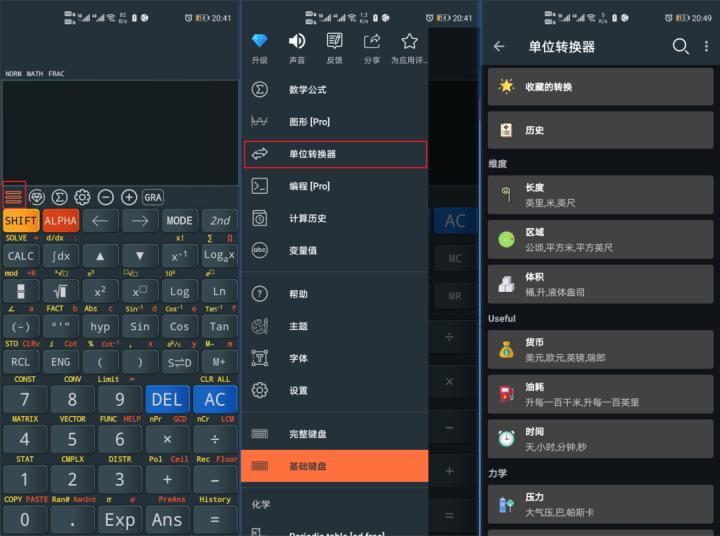The width and height of the screenshot is (720, 536).
Task: Tap the hyp key
Action: pyautogui.click(x=100, y=327)
